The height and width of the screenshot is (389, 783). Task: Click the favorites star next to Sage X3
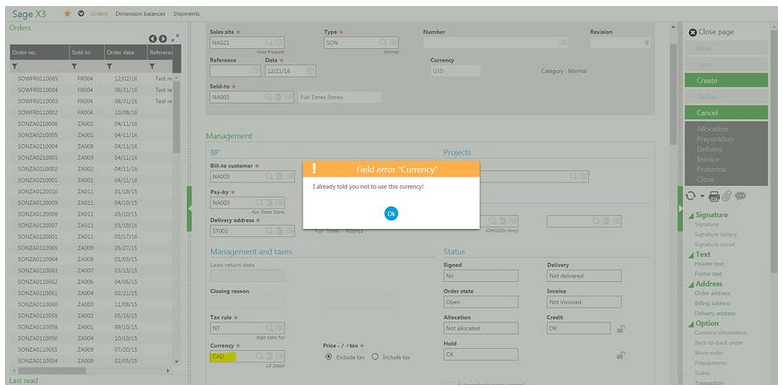(67, 13)
